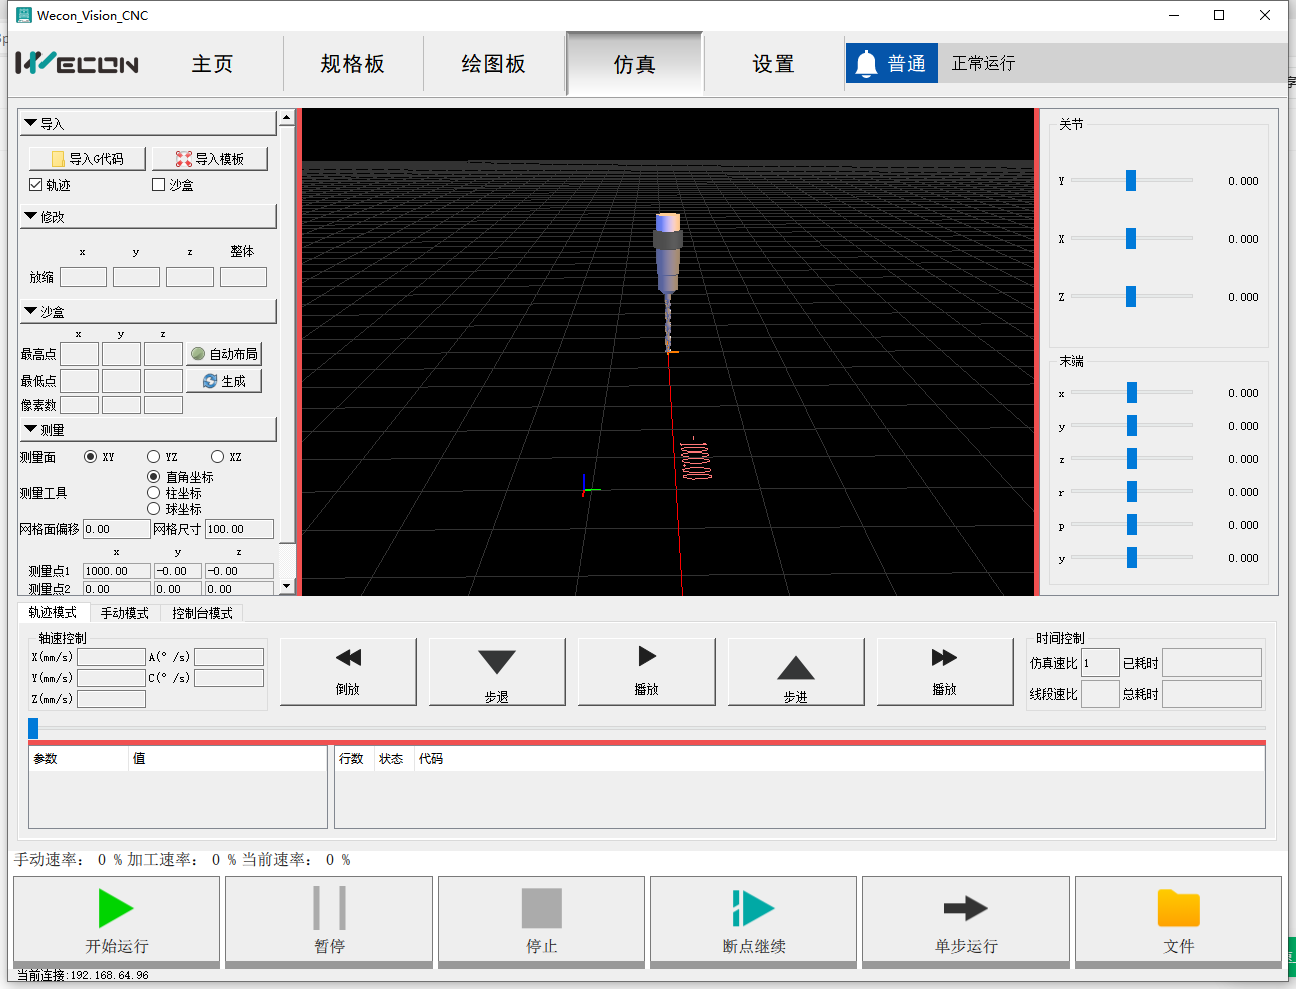Click the 单步运行 arrow icon
The height and width of the screenshot is (989, 1296).
pyautogui.click(x=965, y=908)
